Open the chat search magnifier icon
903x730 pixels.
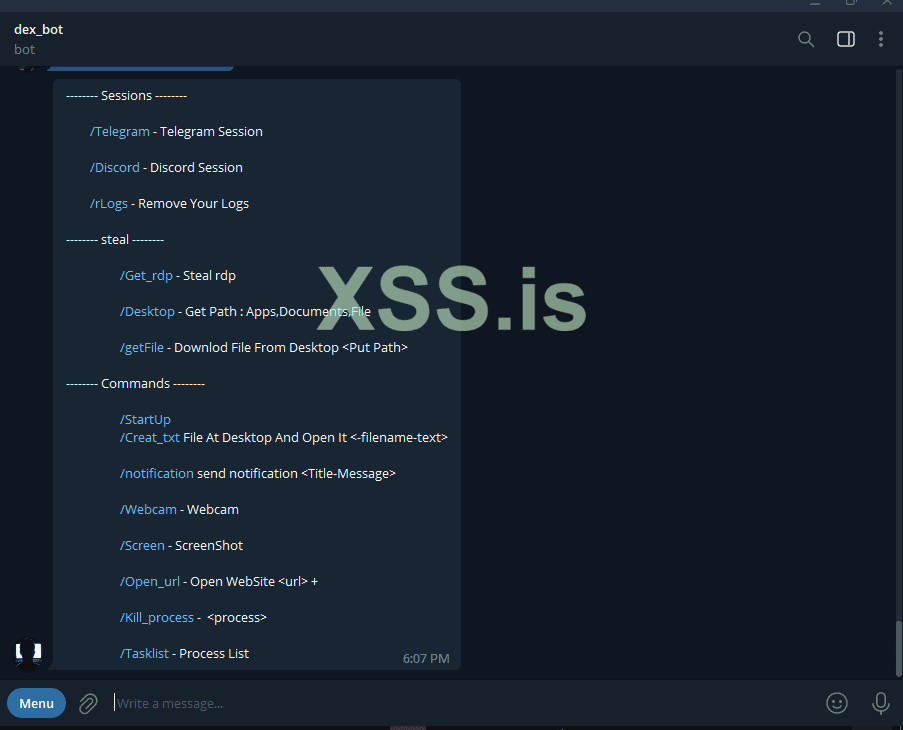806,39
